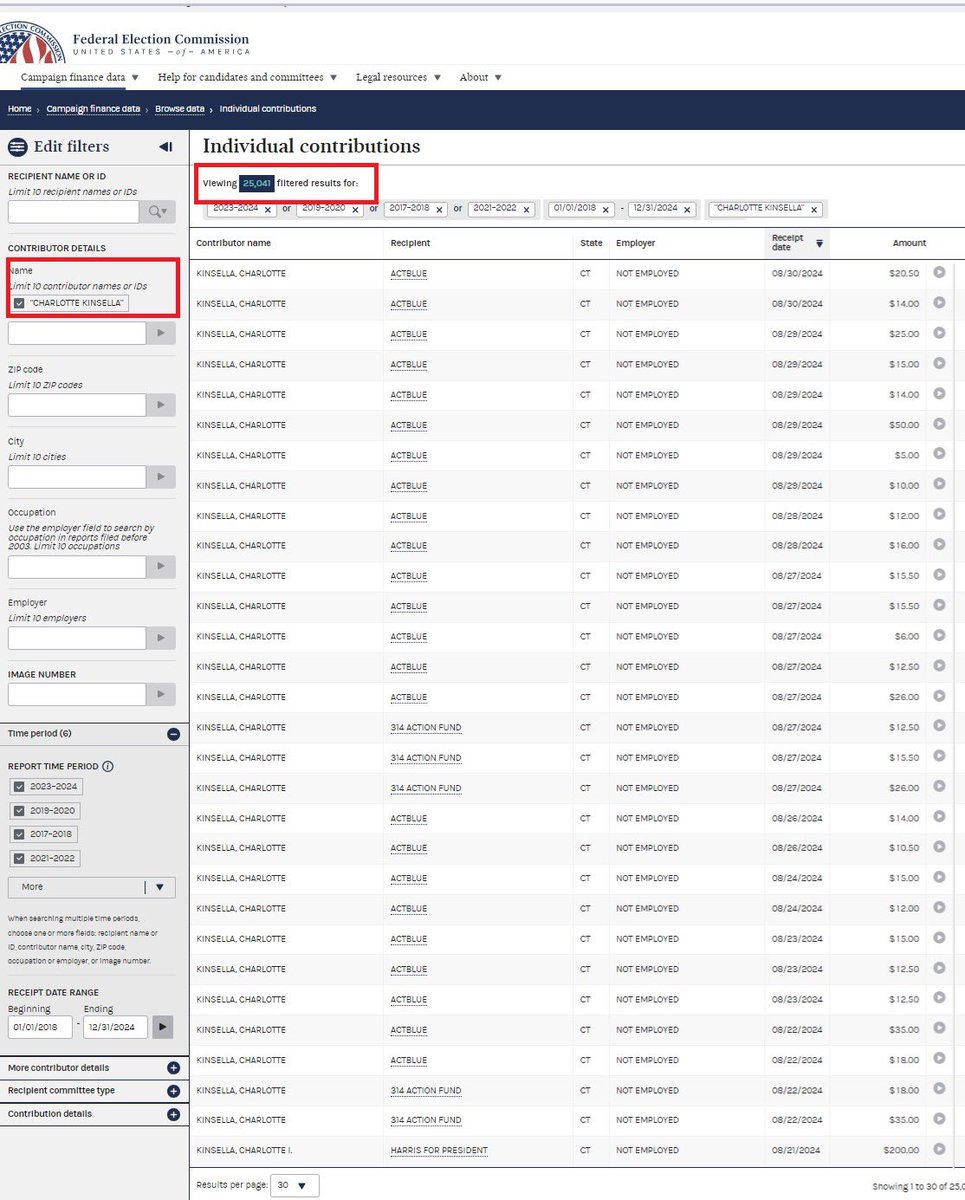Open recipient name search dropdown button
This screenshot has width=965, height=1200.
pyautogui.click(x=158, y=211)
